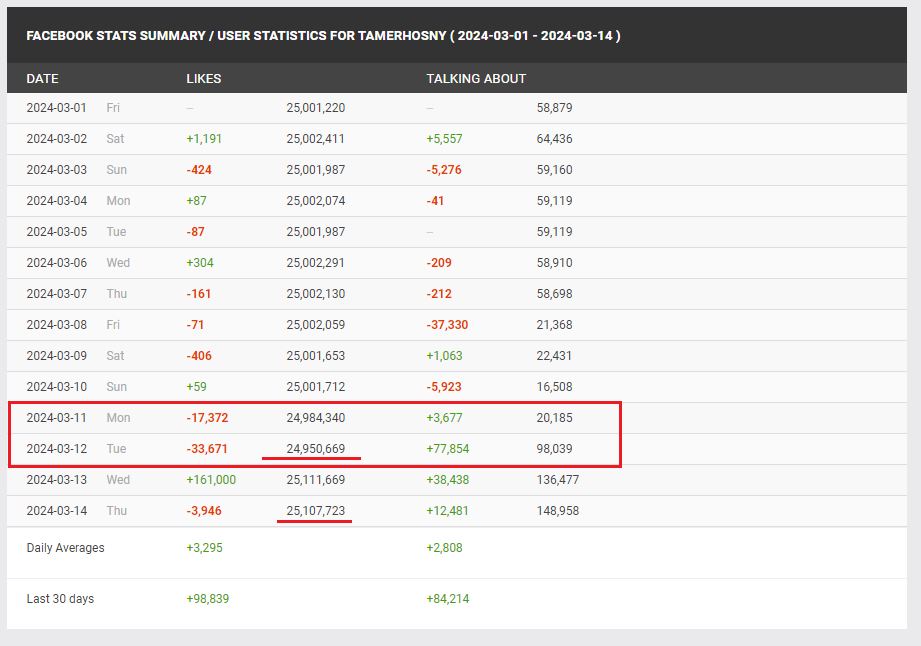This screenshot has width=921, height=646.
Task: Click likes total 24,984,340
Action: coord(315,418)
